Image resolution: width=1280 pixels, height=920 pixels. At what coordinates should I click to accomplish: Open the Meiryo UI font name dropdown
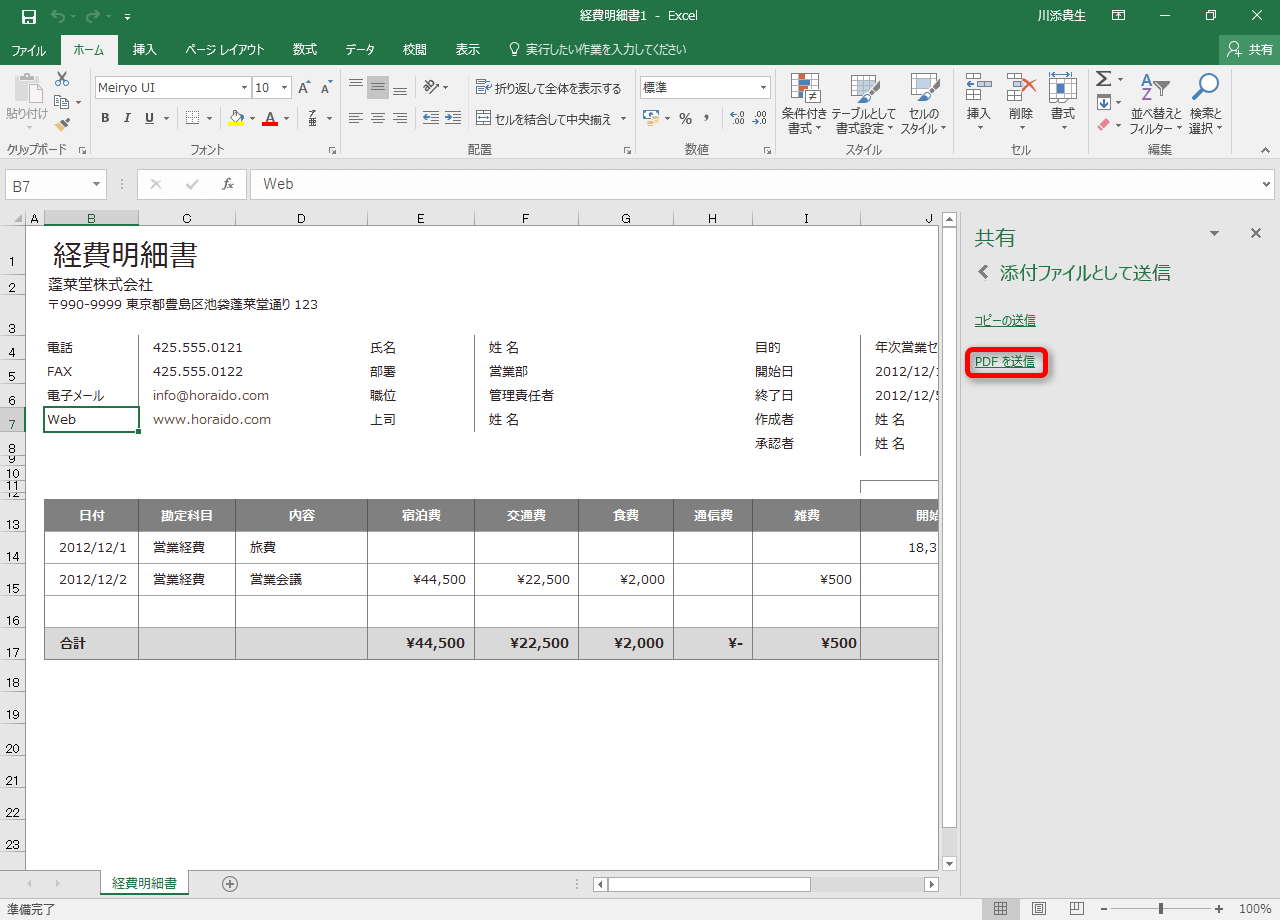click(x=243, y=88)
